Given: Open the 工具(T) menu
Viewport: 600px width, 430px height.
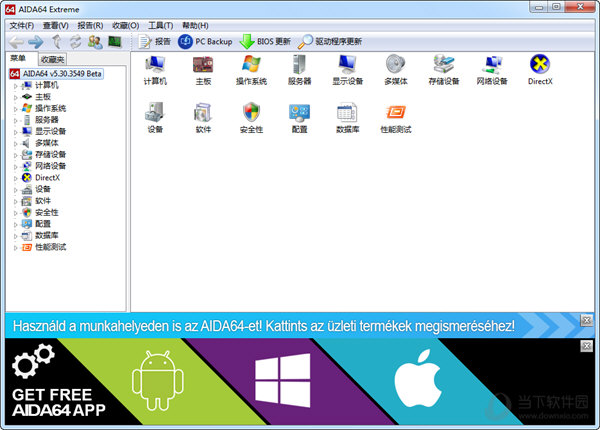Looking at the screenshot, I should tap(161, 26).
